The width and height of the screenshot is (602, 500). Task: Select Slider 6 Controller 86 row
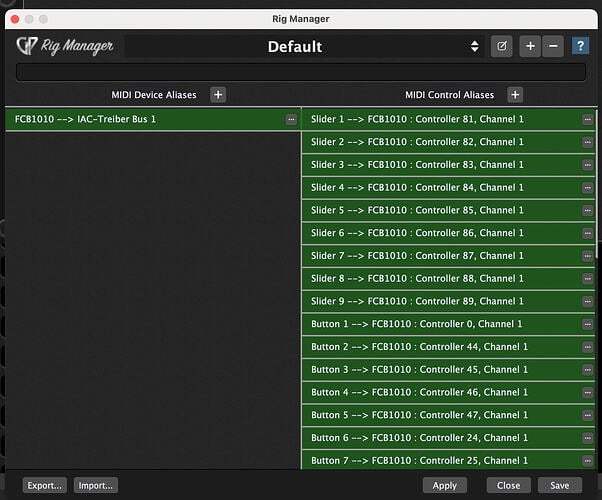(x=448, y=233)
